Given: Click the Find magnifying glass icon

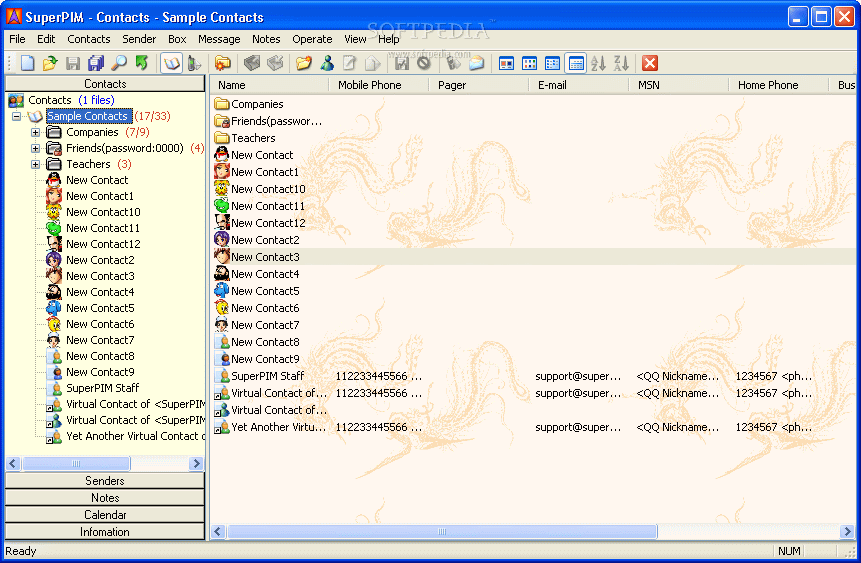Looking at the screenshot, I should click(119, 63).
